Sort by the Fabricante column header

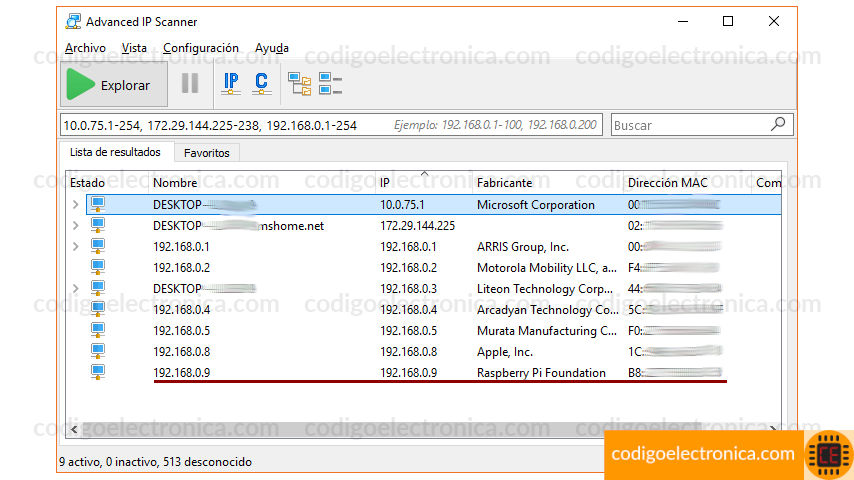pyautogui.click(x=504, y=183)
